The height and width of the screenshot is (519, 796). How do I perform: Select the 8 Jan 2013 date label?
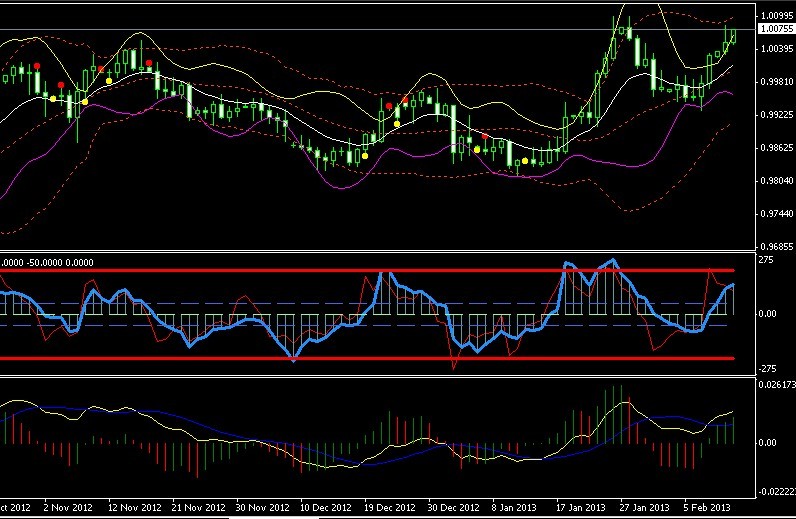514,507
